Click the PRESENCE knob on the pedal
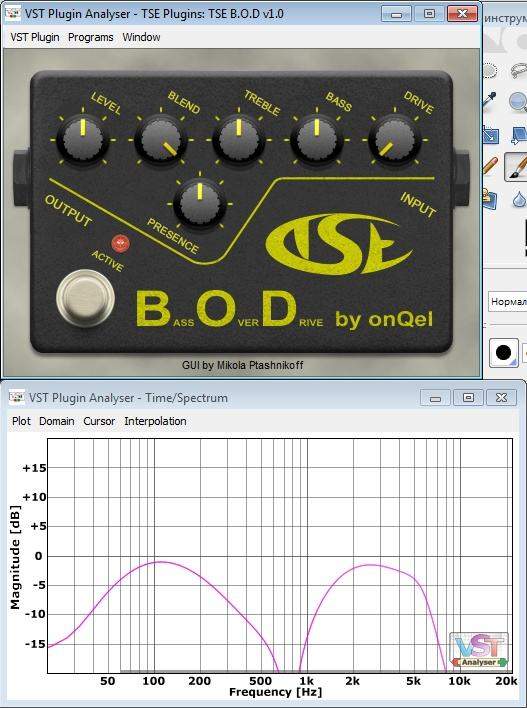527x708 pixels. (x=200, y=204)
